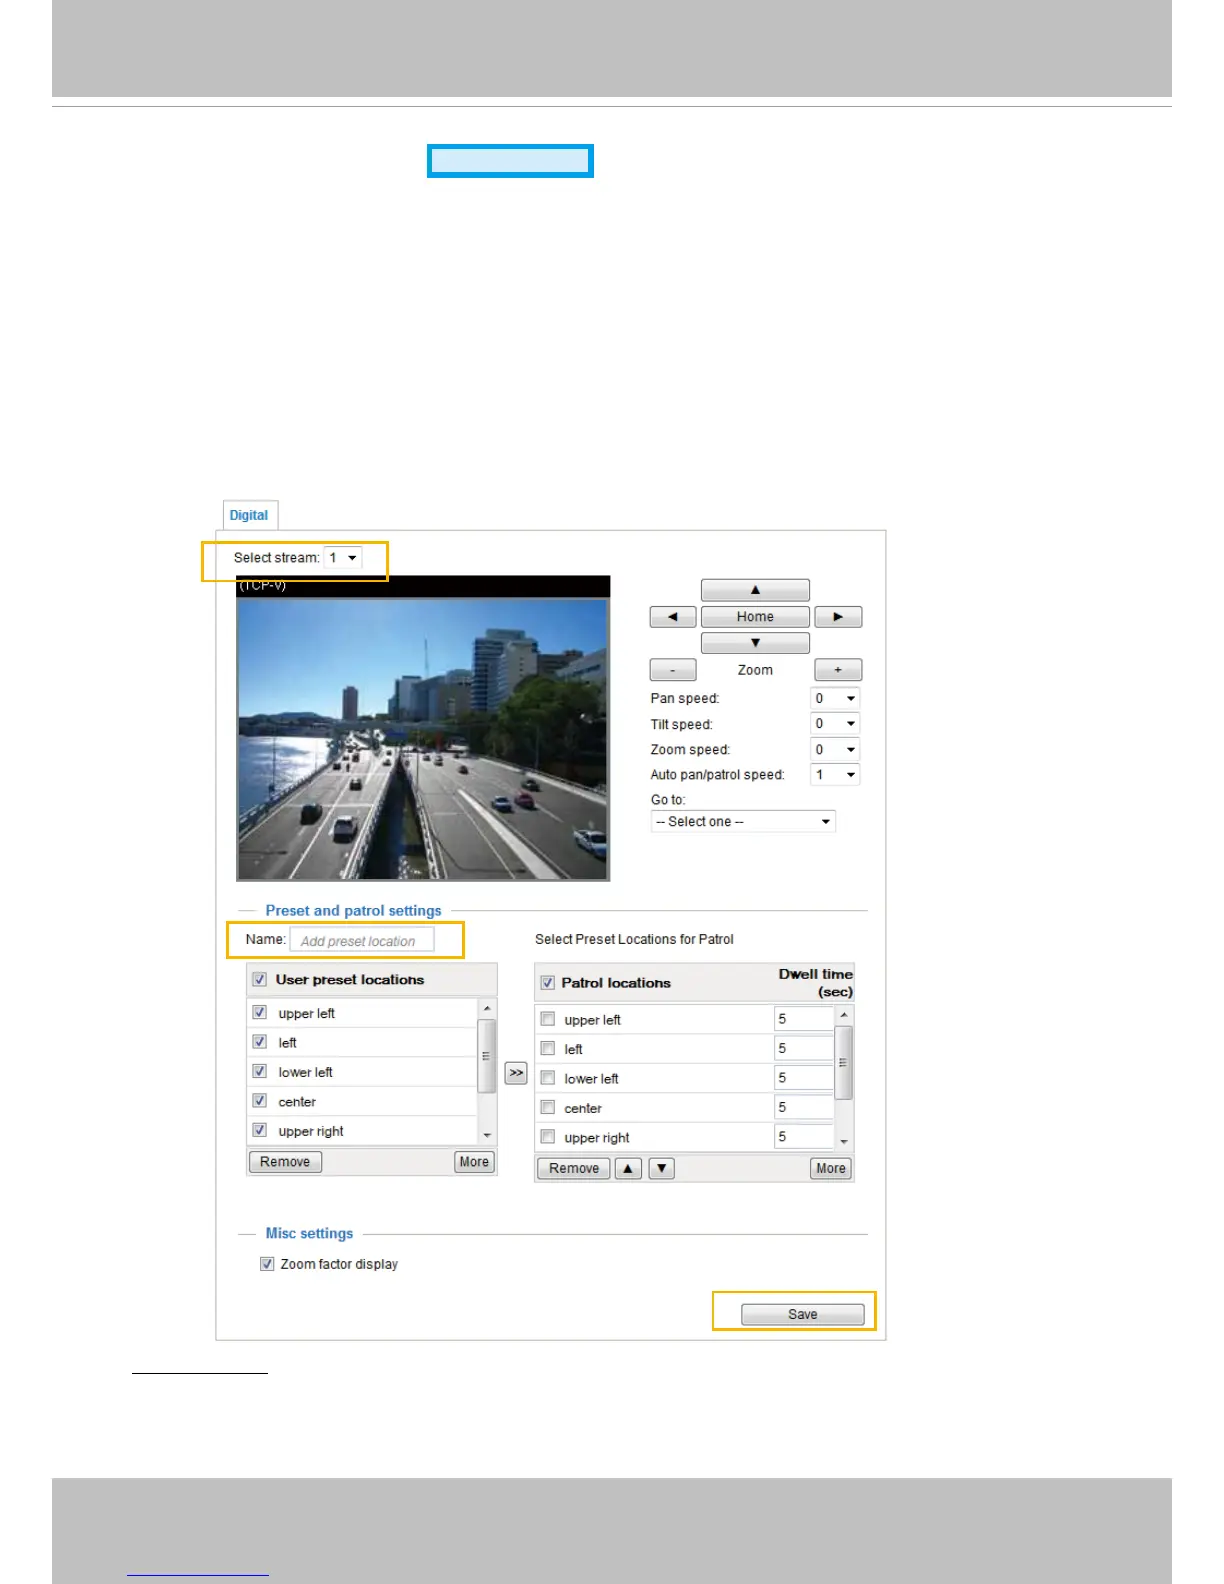1224x1584 pixels.
Task: Toggle Zoom factor display checkbox
Action: (267, 1264)
